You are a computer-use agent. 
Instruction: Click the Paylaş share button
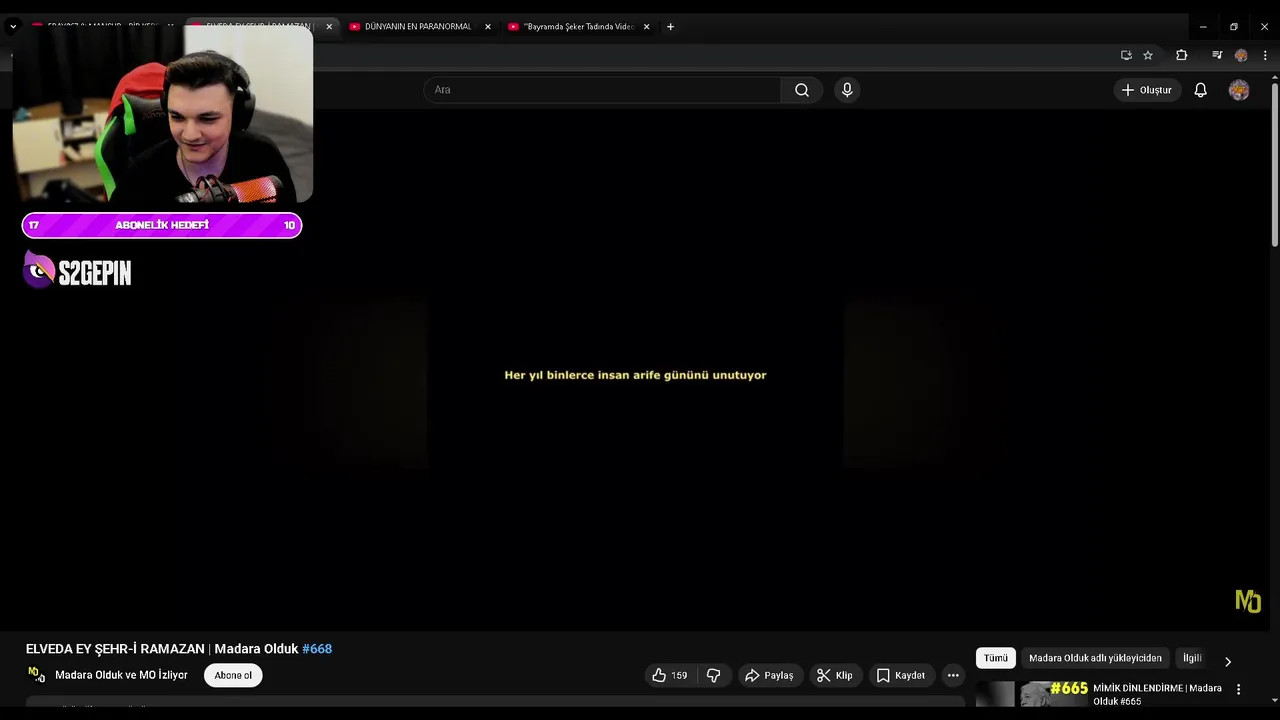point(769,675)
